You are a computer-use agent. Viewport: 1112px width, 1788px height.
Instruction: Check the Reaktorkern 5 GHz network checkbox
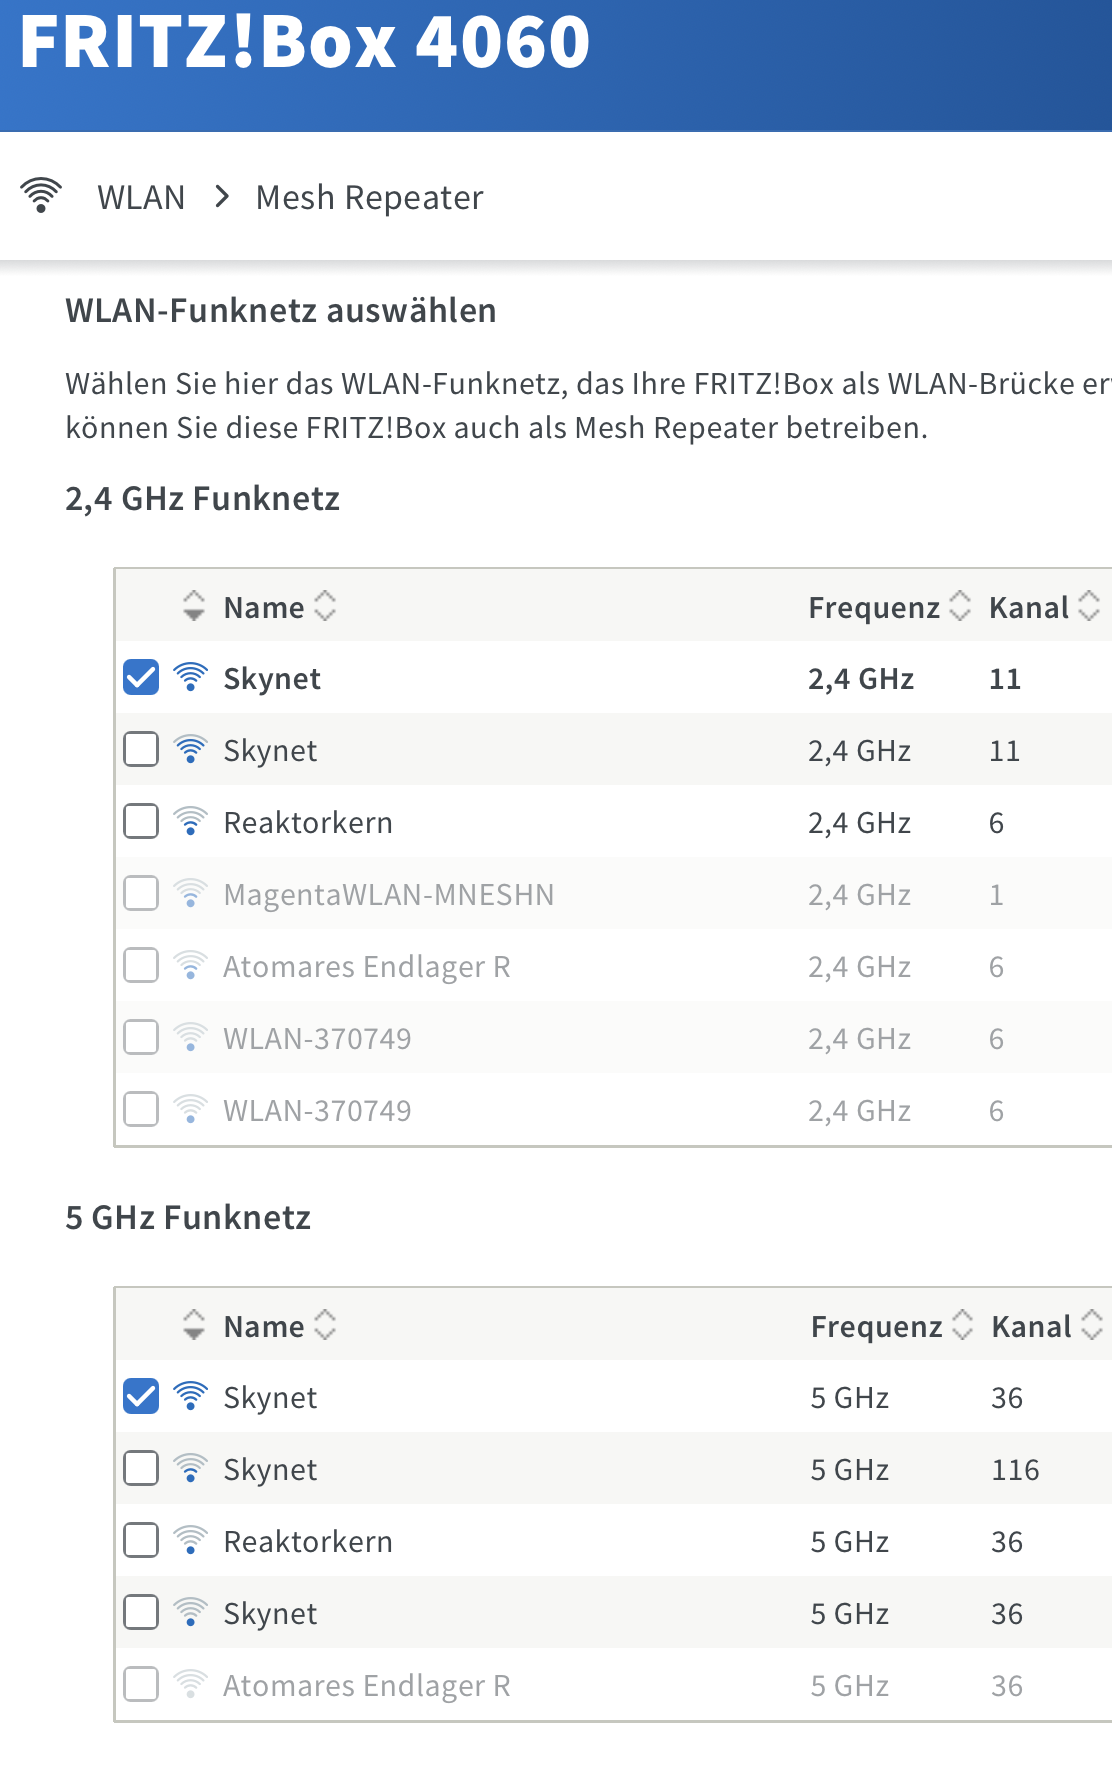(x=141, y=1541)
